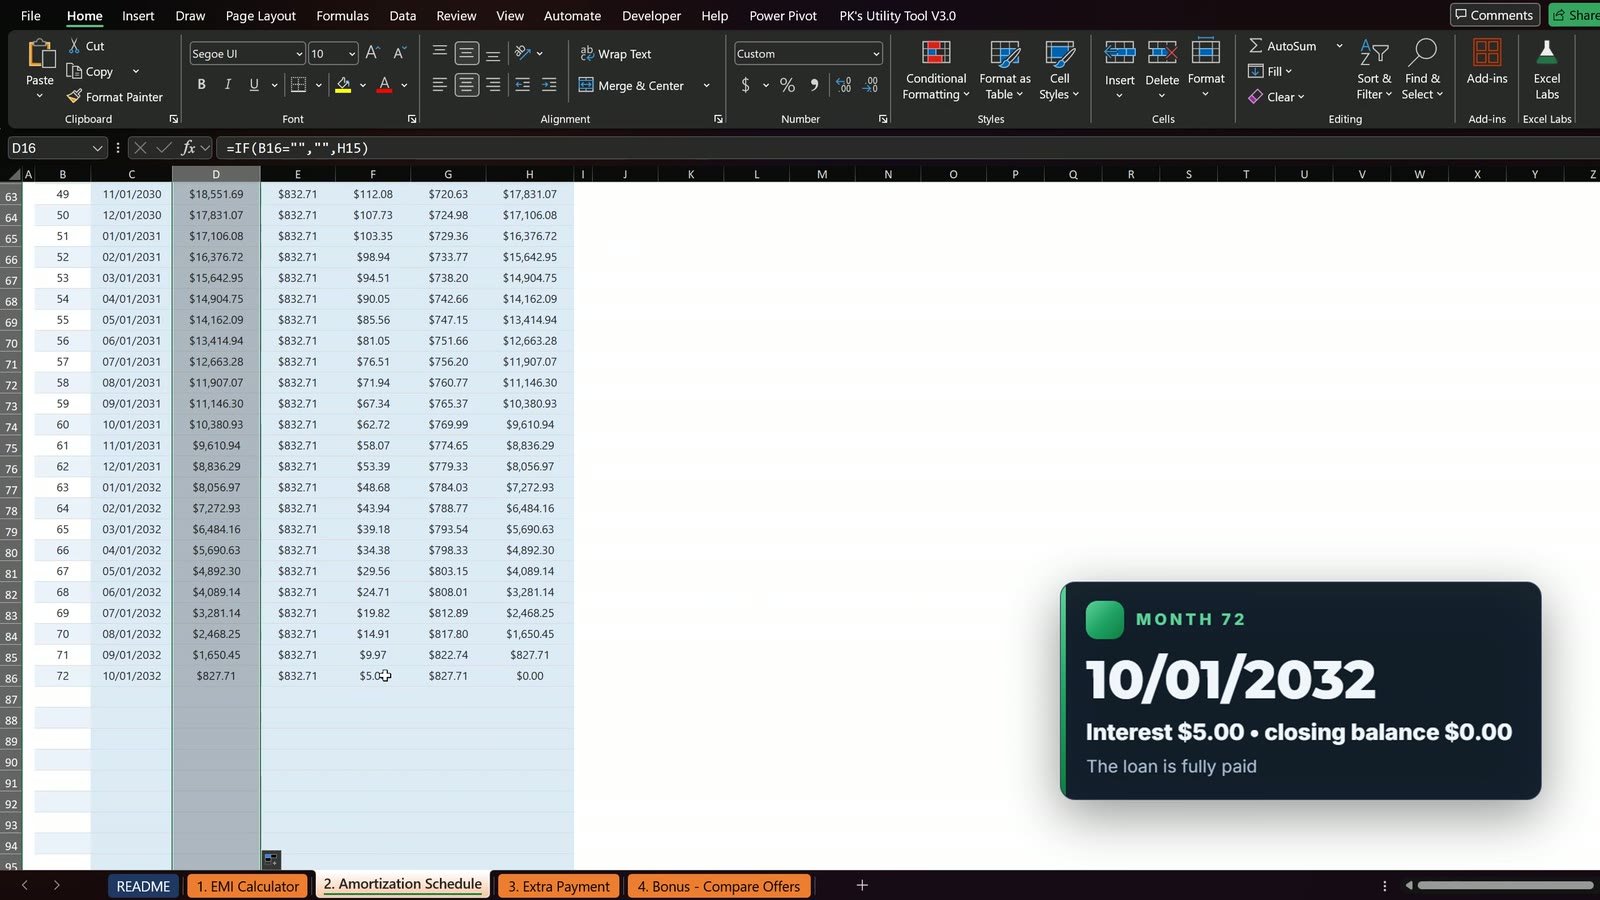Viewport: 1600px width, 900px height.
Task: Open the Formulas ribbon tab
Action: (x=342, y=16)
